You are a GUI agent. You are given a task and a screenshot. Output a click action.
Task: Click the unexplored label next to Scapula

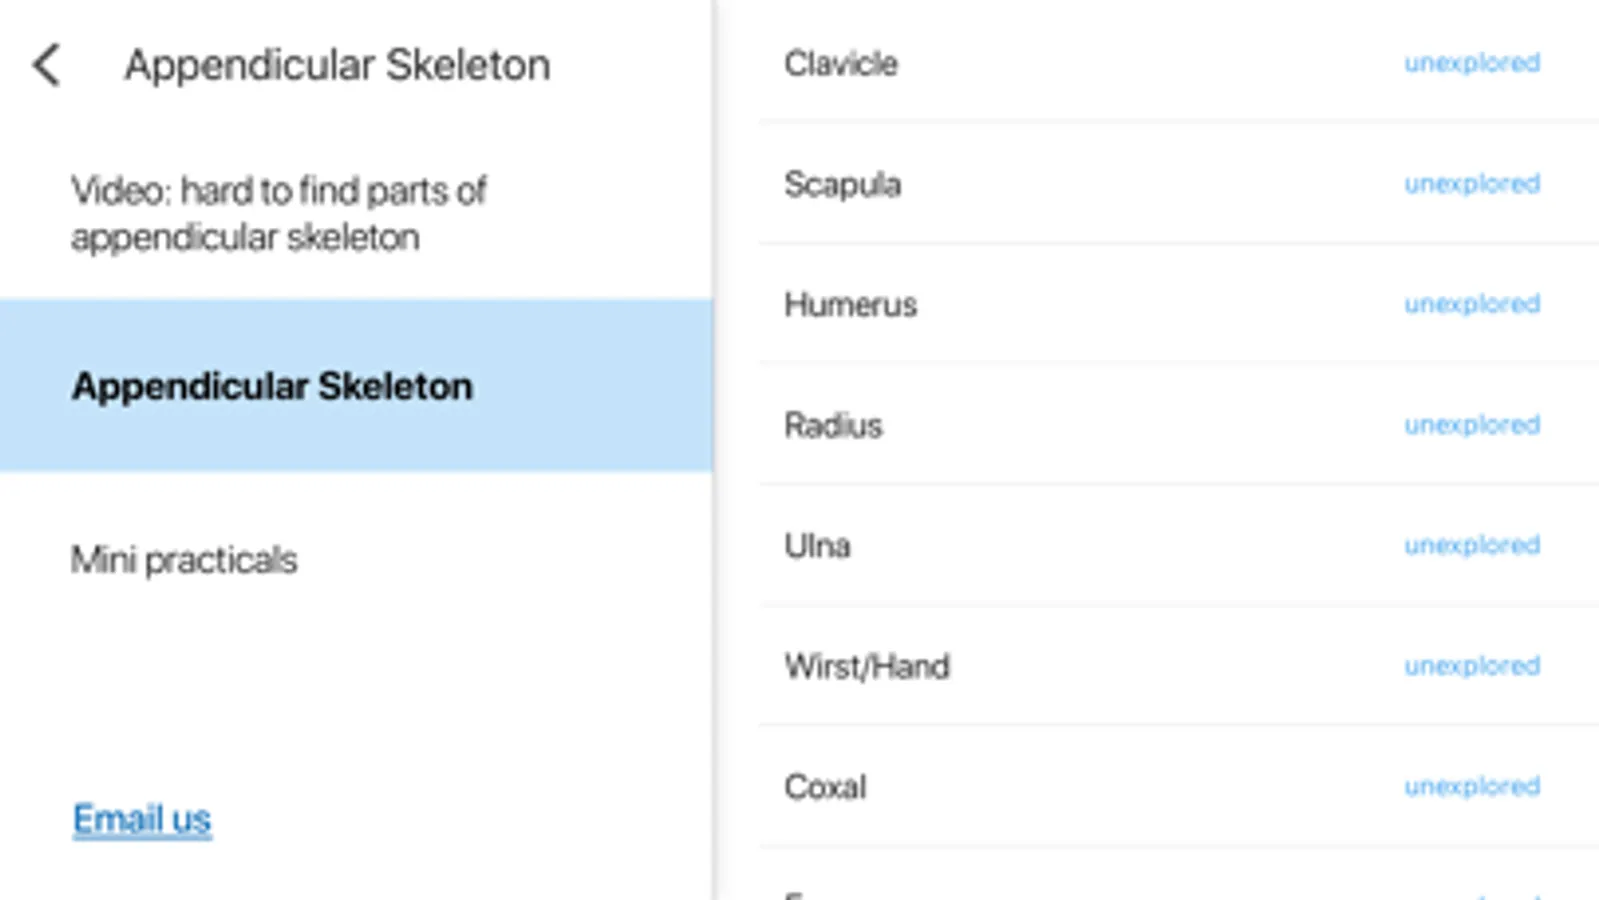point(1471,184)
